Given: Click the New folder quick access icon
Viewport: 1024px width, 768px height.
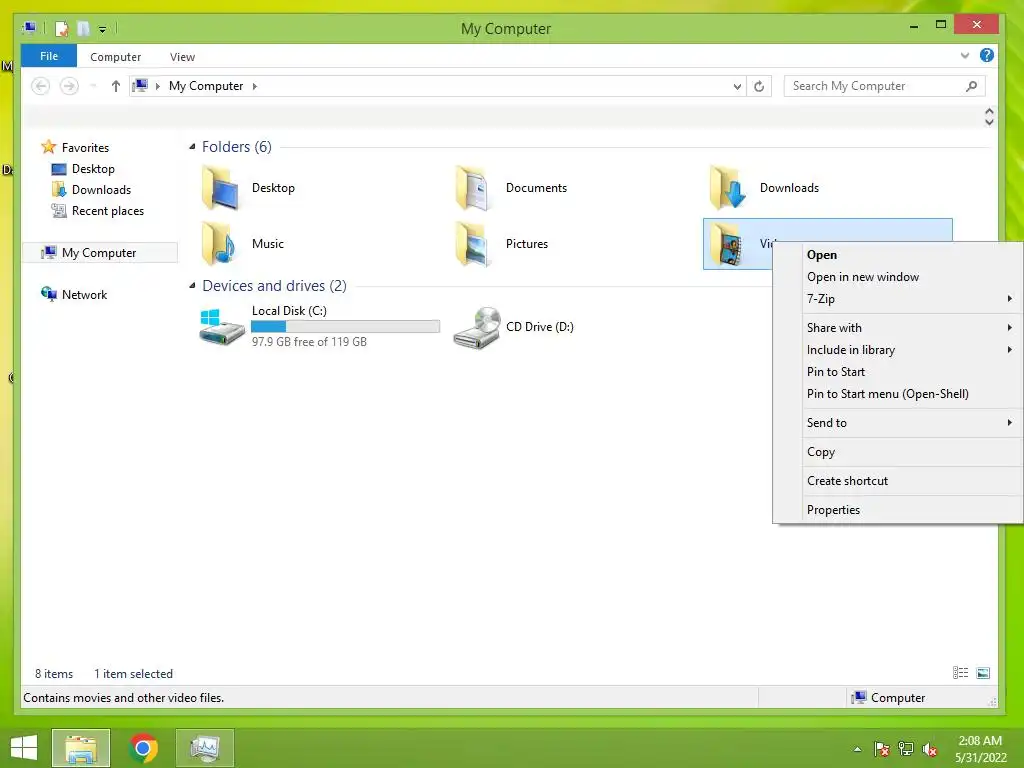Looking at the screenshot, I should [x=84, y=29].
